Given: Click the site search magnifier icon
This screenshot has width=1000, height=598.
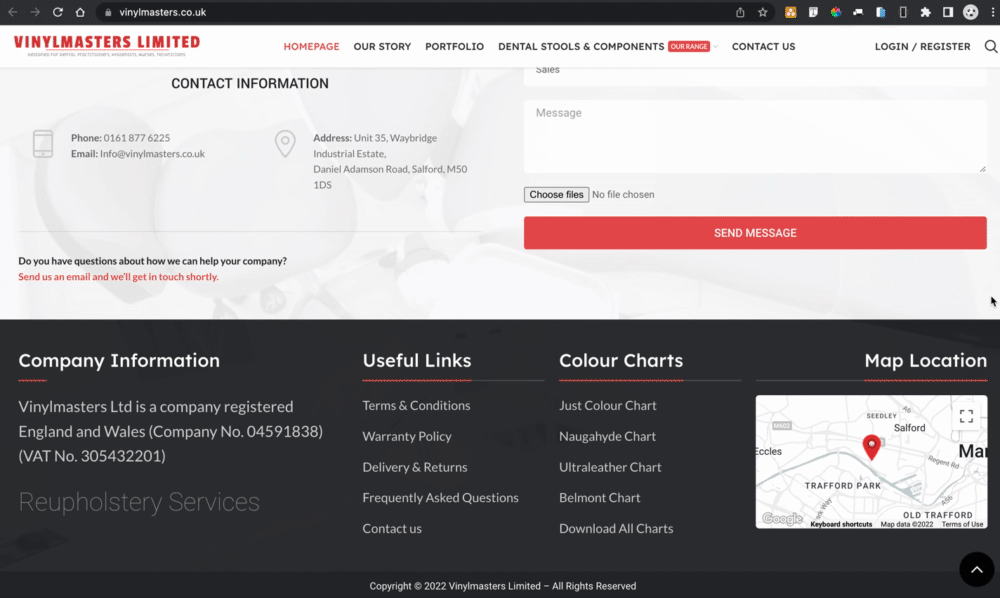Looking at the screenshot, I should tap(990, 47).
